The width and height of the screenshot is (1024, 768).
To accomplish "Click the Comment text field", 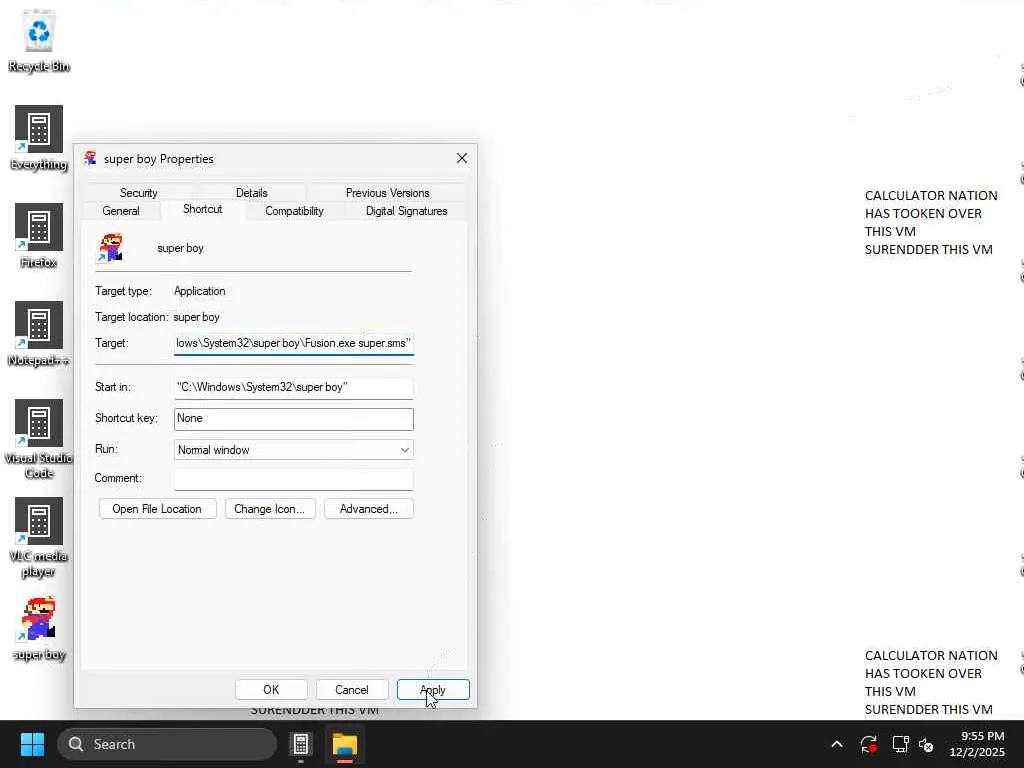I will 293,479.
